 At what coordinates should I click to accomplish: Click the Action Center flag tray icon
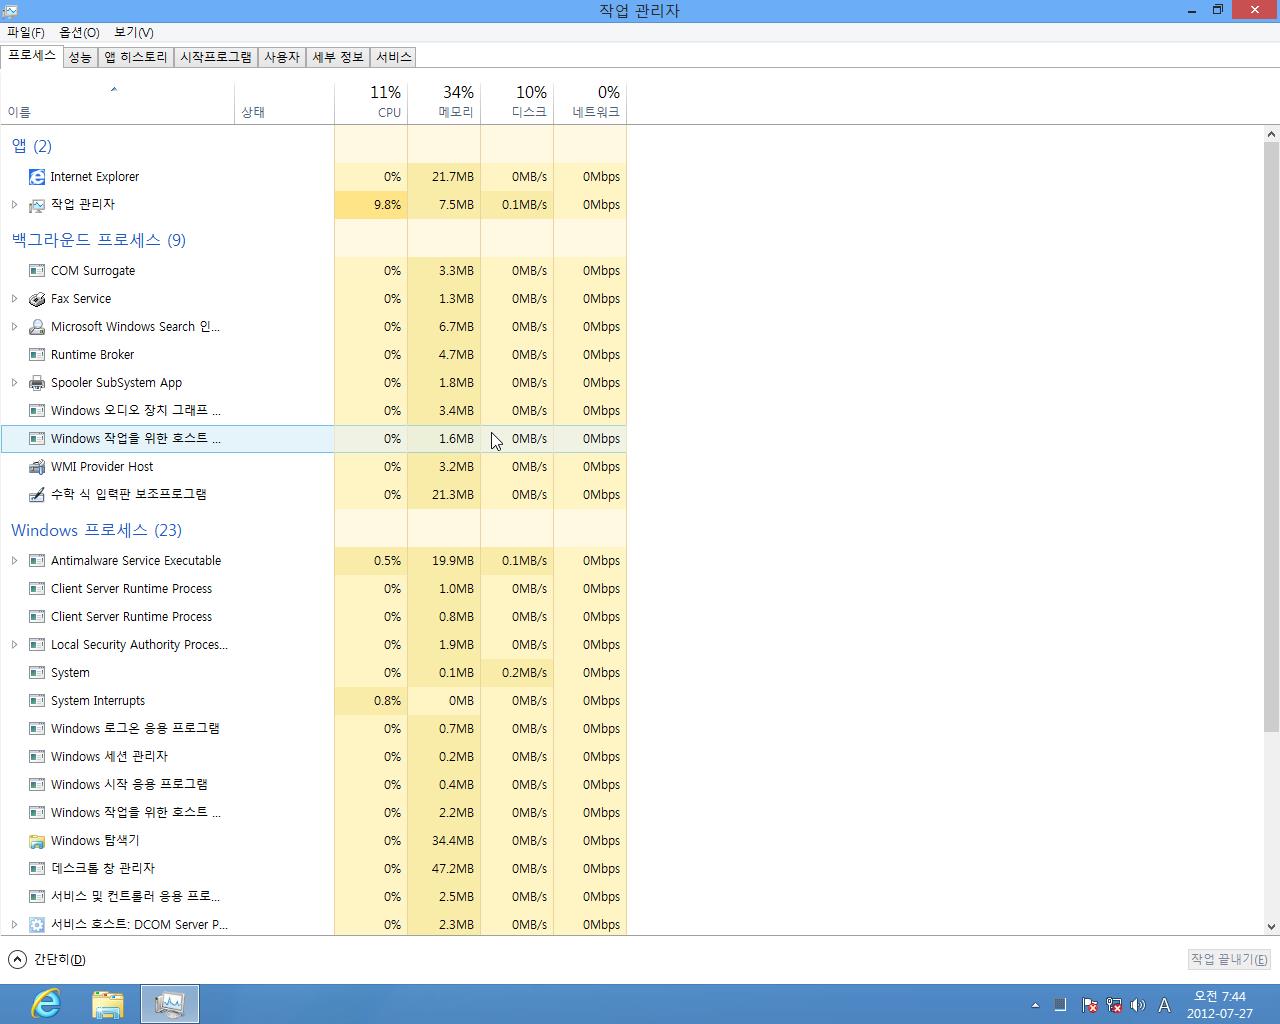(x=1090, y=1005)
